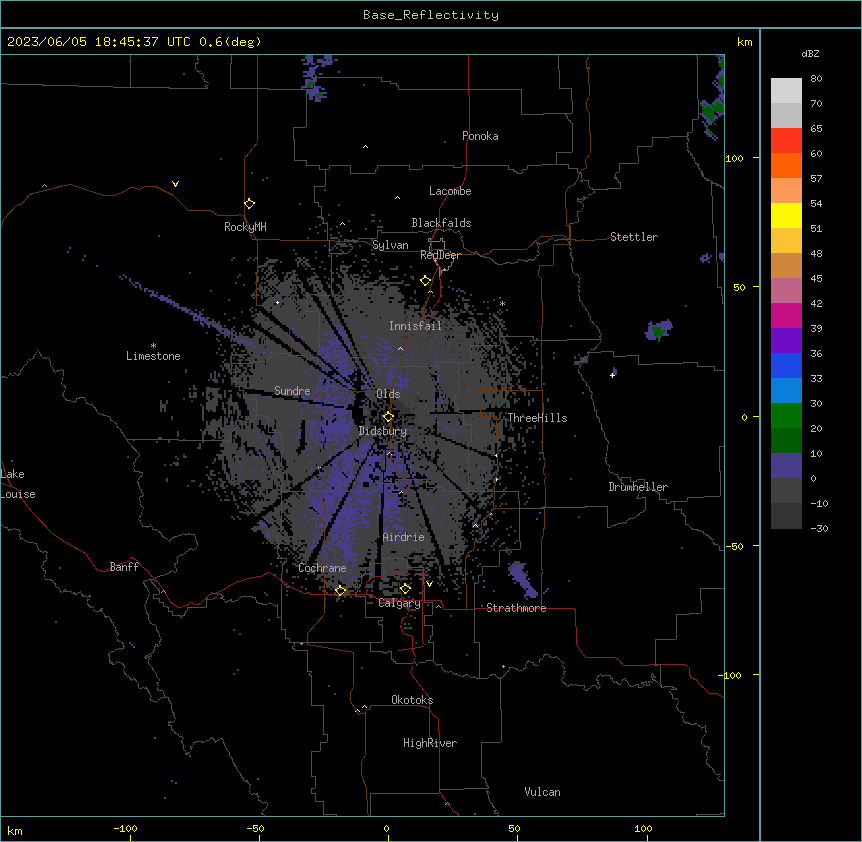The height and width of the screenshot is (842, 862).
Task: Click the yellow diamond marker below Cochrane
Action: 340,591
